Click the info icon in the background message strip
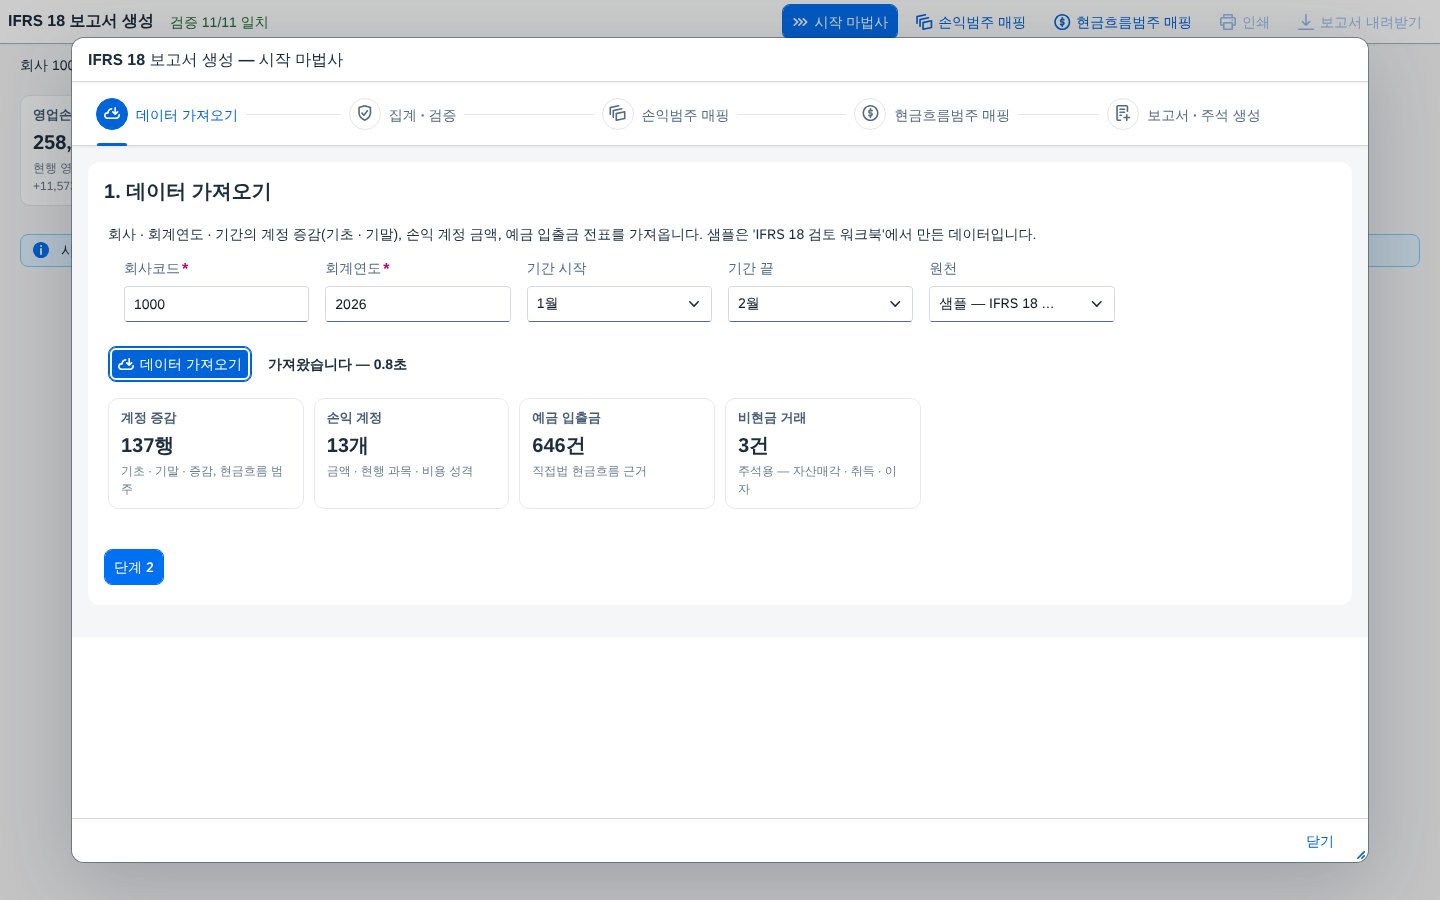 pos(41,250)
